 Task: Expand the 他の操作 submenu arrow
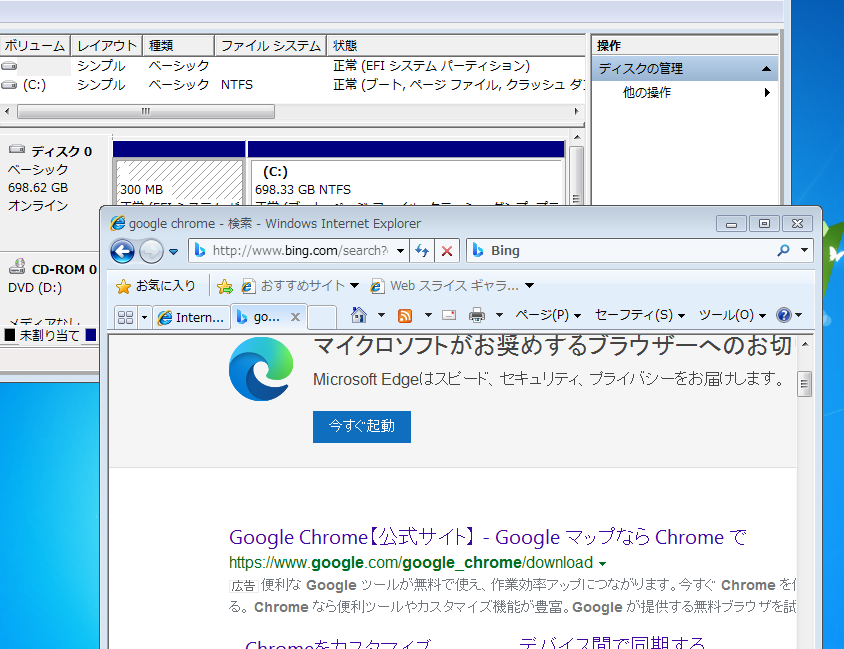point(768,91)
